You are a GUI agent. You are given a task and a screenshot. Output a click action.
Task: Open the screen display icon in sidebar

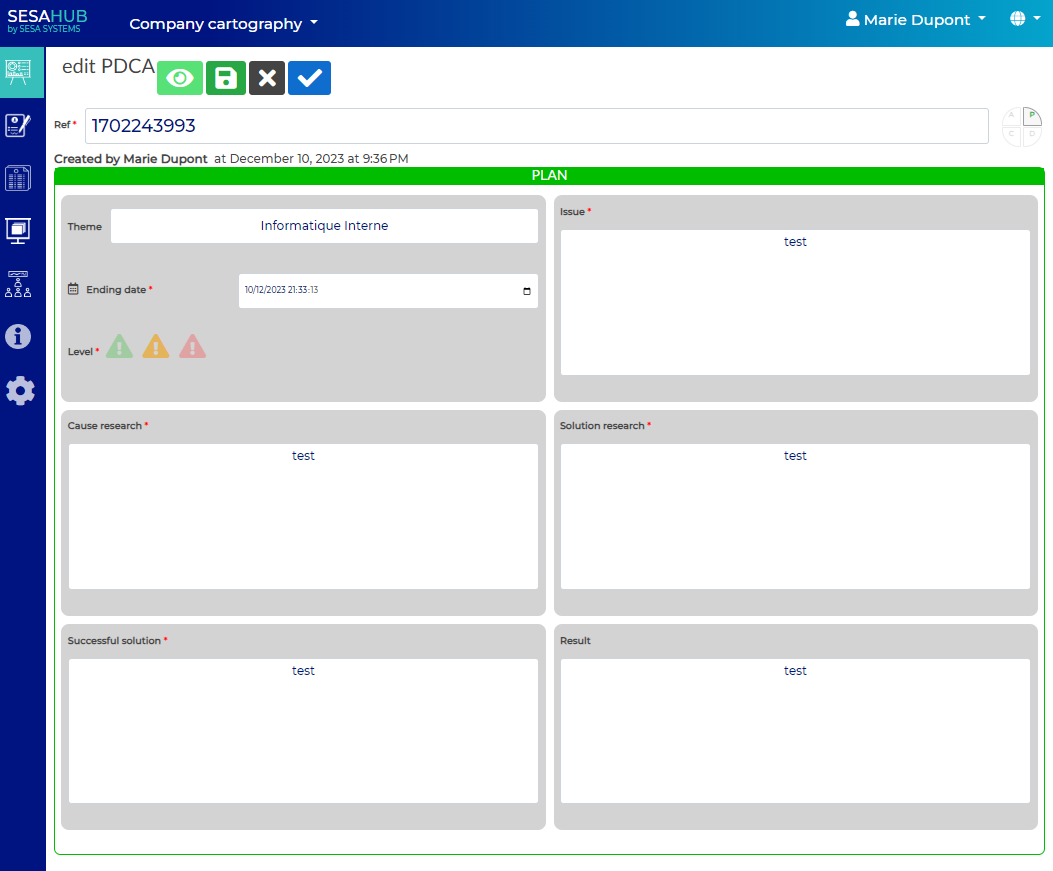[x=19, y=231]
